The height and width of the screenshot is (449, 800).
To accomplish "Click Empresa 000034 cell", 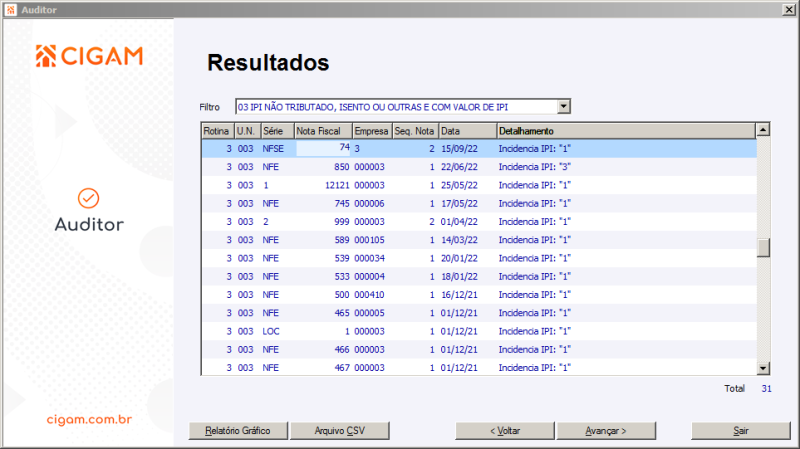I will [x=369, y=258].
